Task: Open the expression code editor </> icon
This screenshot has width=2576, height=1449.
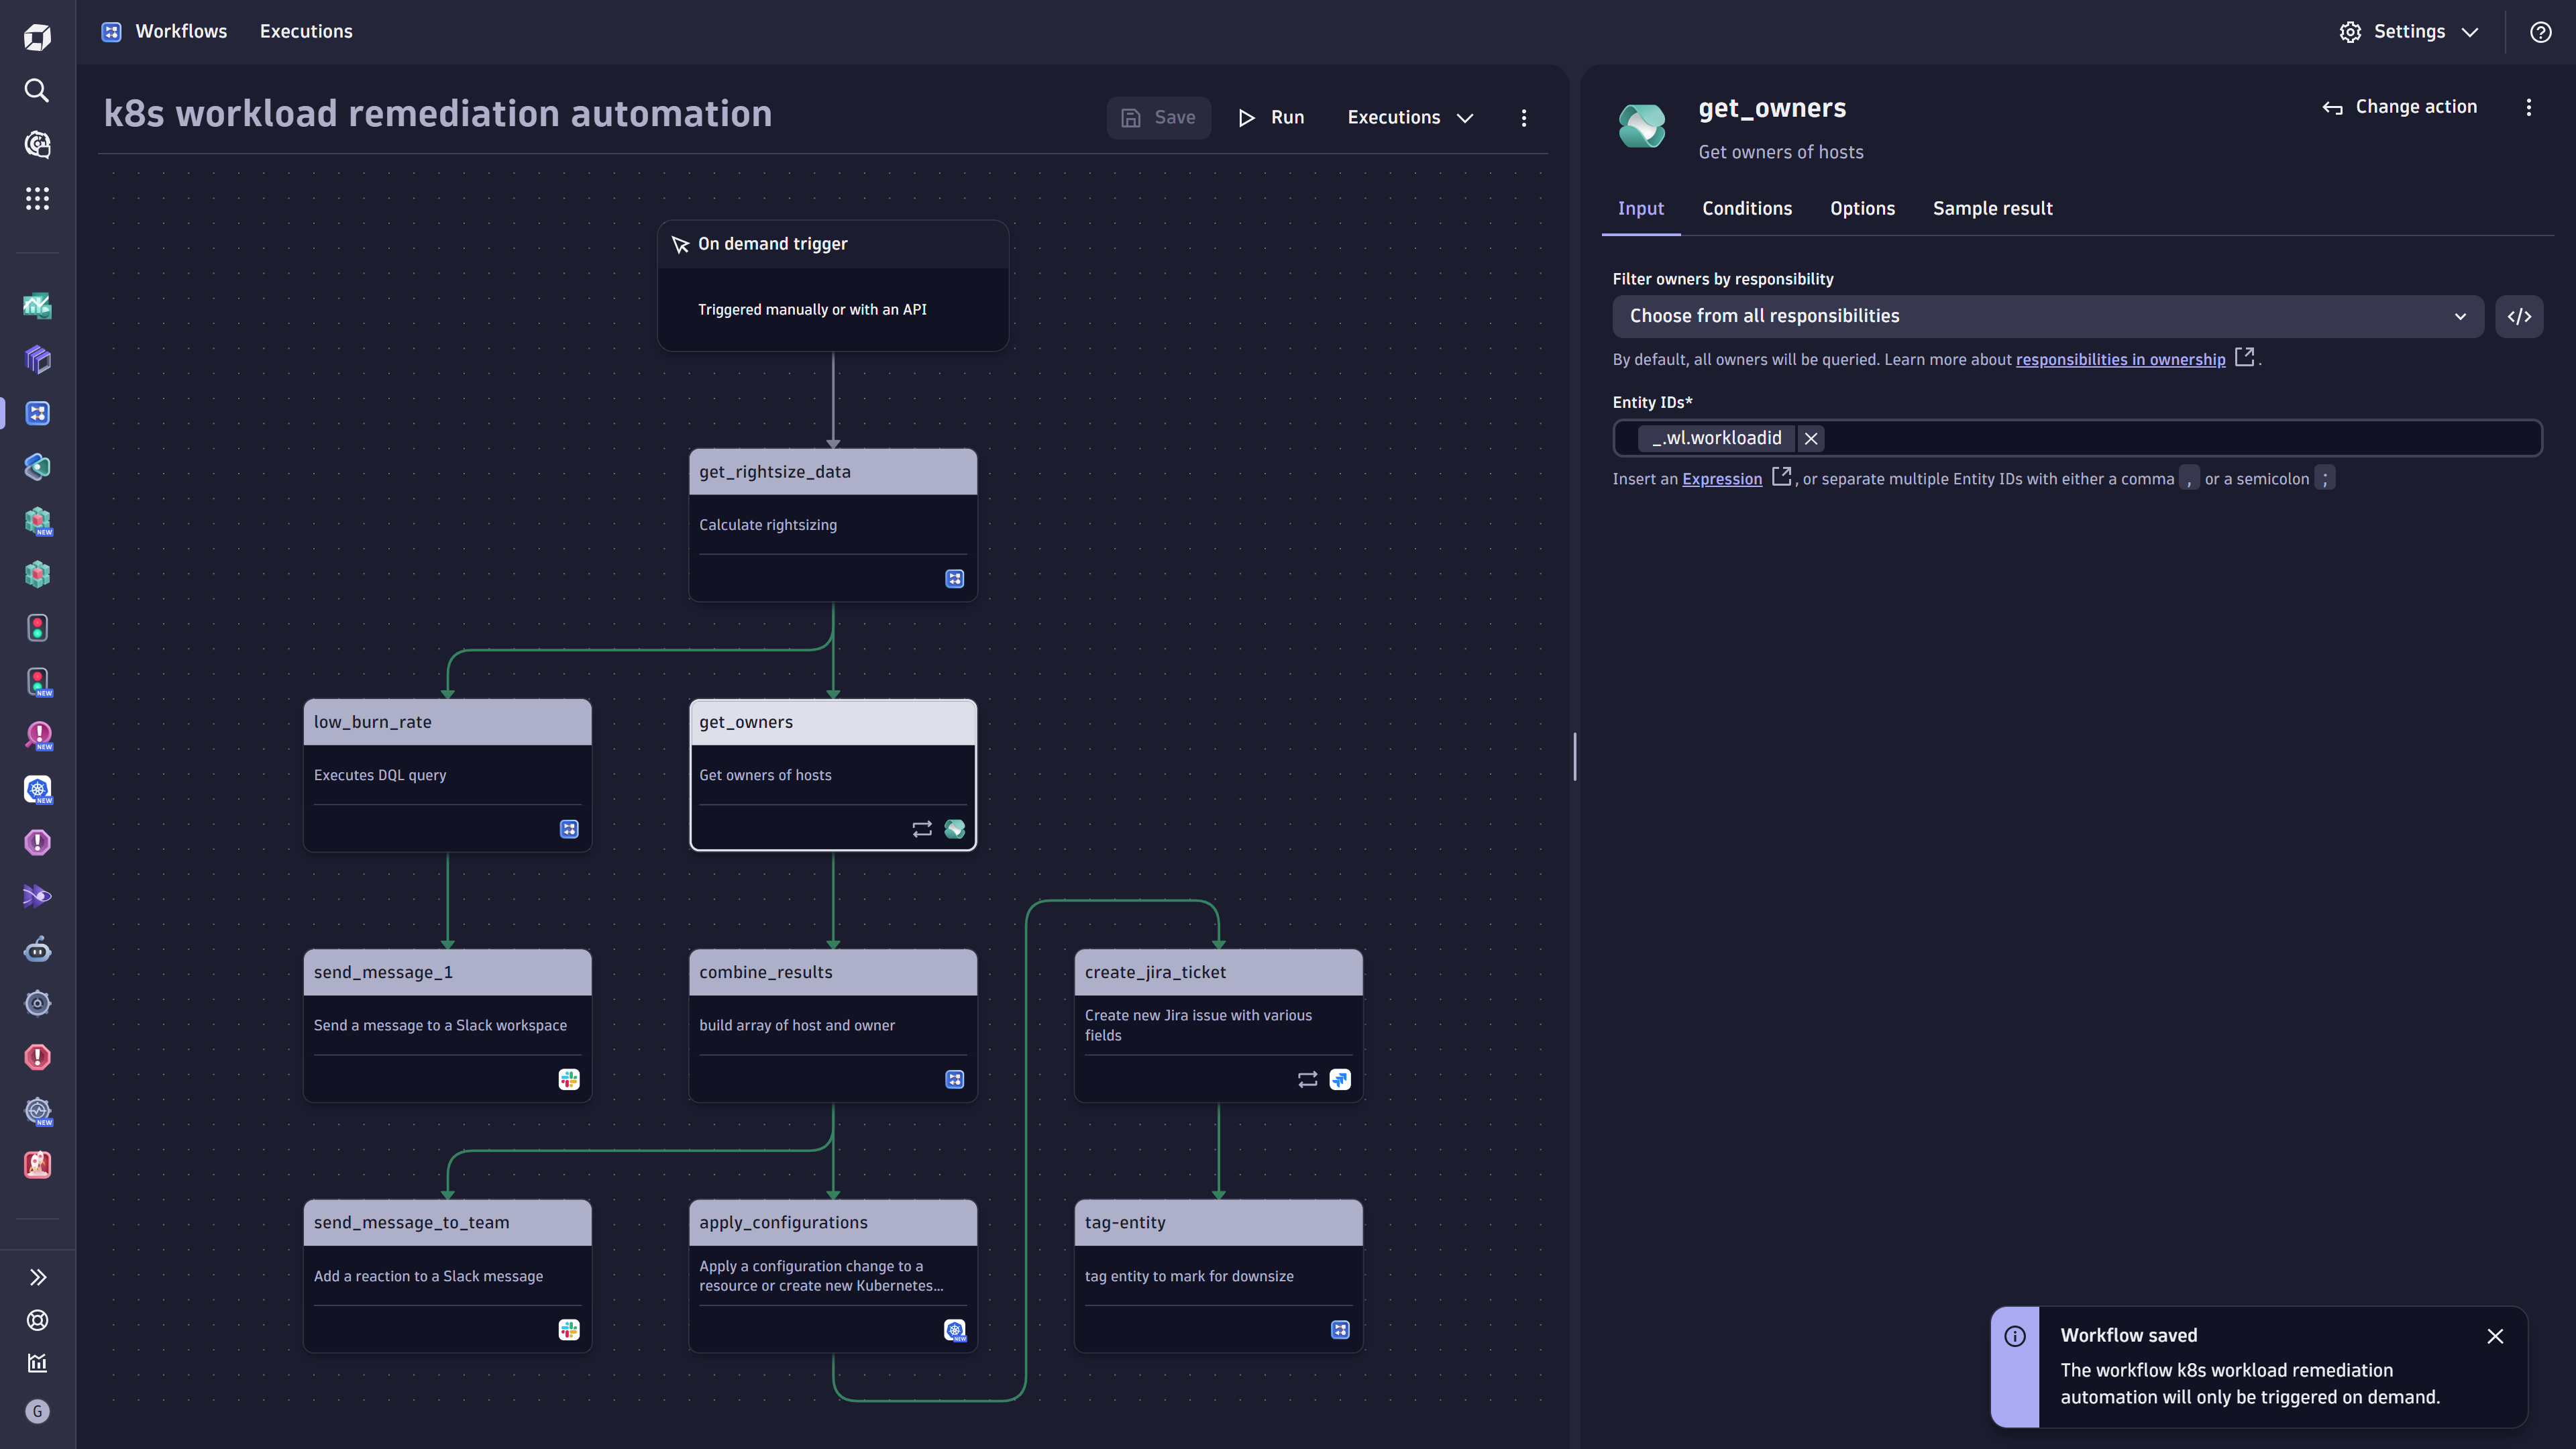Action: 2520,316
